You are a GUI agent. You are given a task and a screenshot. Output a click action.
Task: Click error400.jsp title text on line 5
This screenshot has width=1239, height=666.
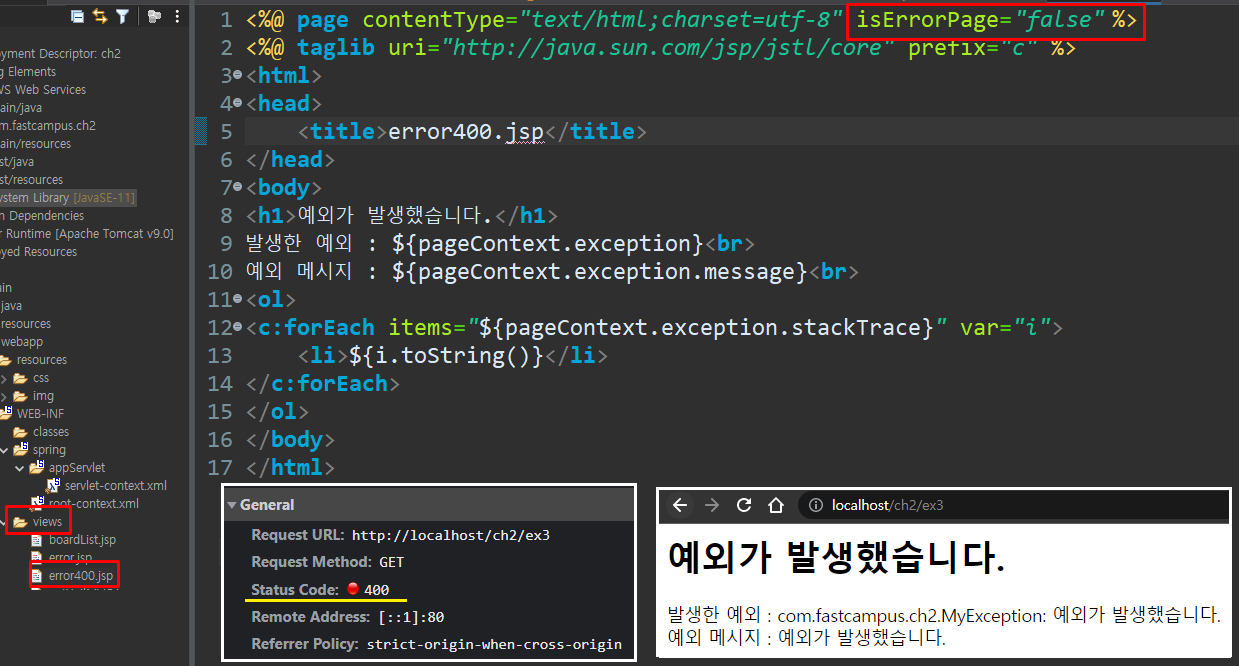pos(467,132)
